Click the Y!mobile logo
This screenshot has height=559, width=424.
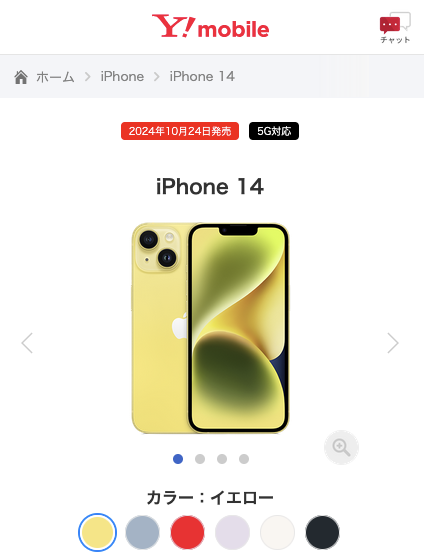point(210,26)
